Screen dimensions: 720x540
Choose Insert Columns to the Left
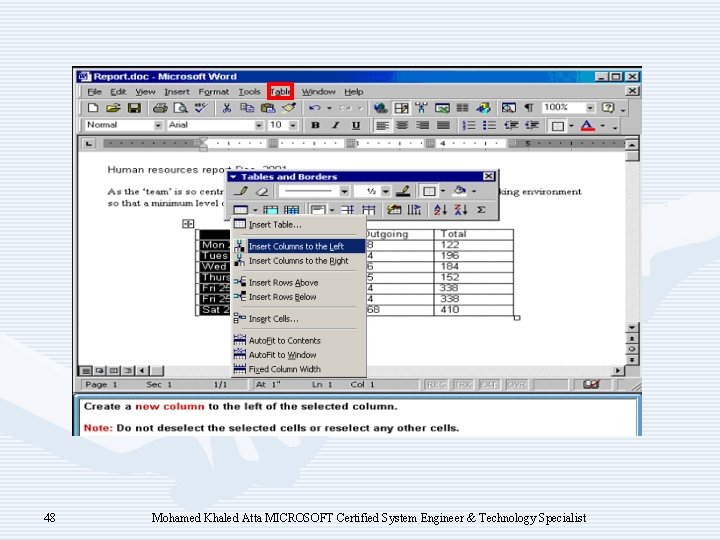298,246
